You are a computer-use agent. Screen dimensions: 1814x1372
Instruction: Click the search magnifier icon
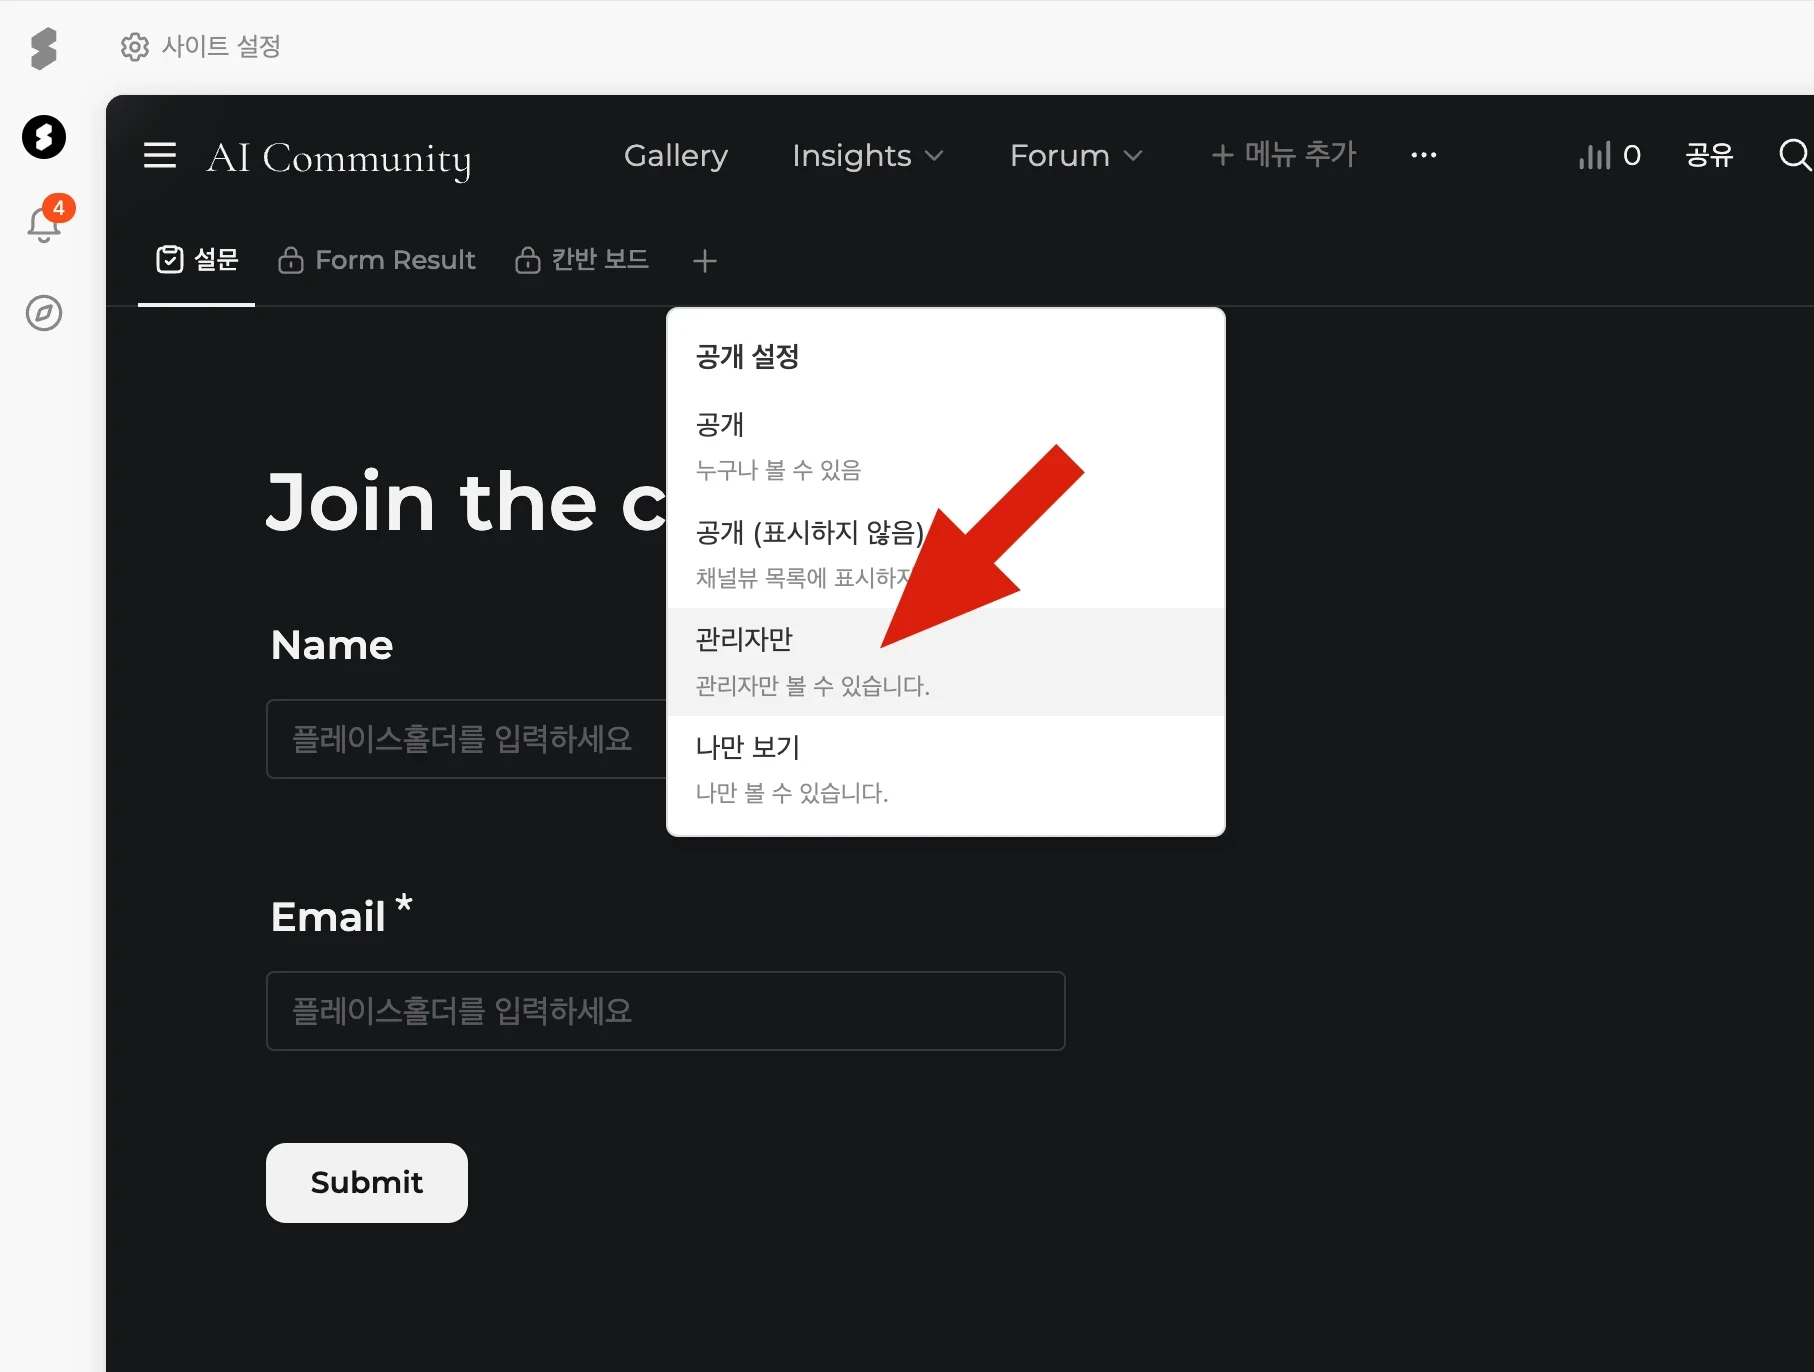click(x=1794, y=155)
